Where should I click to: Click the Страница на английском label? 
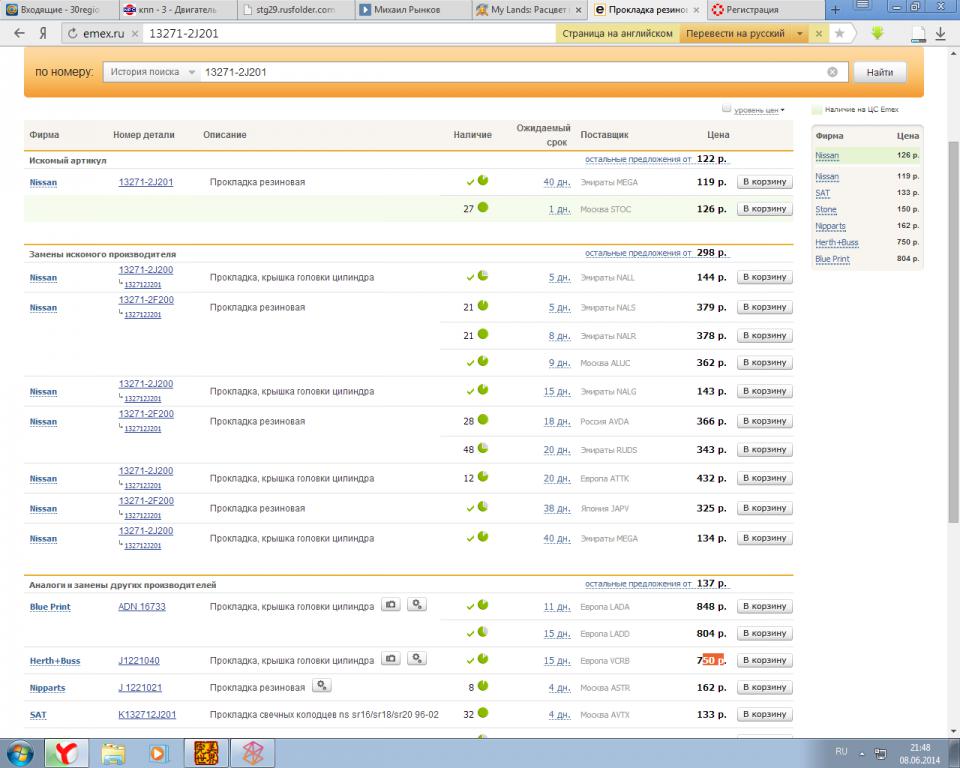617,34
